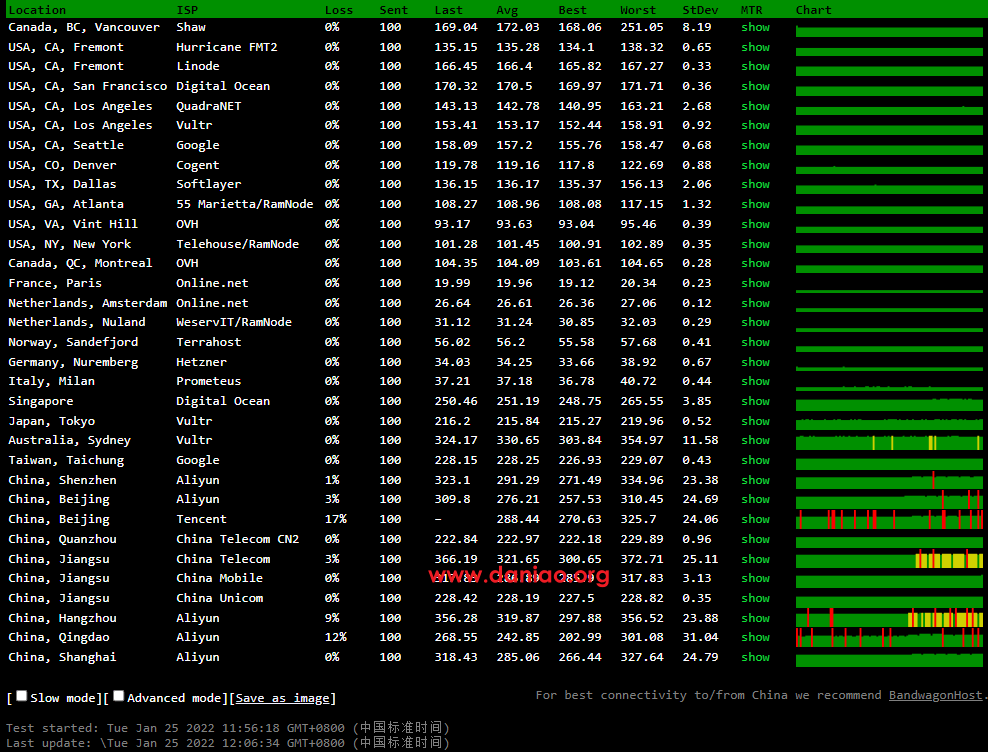Show MTR for Germany, Nuremberg Hetzner
This screenshot has height=752, width=988.
point(755,362)
